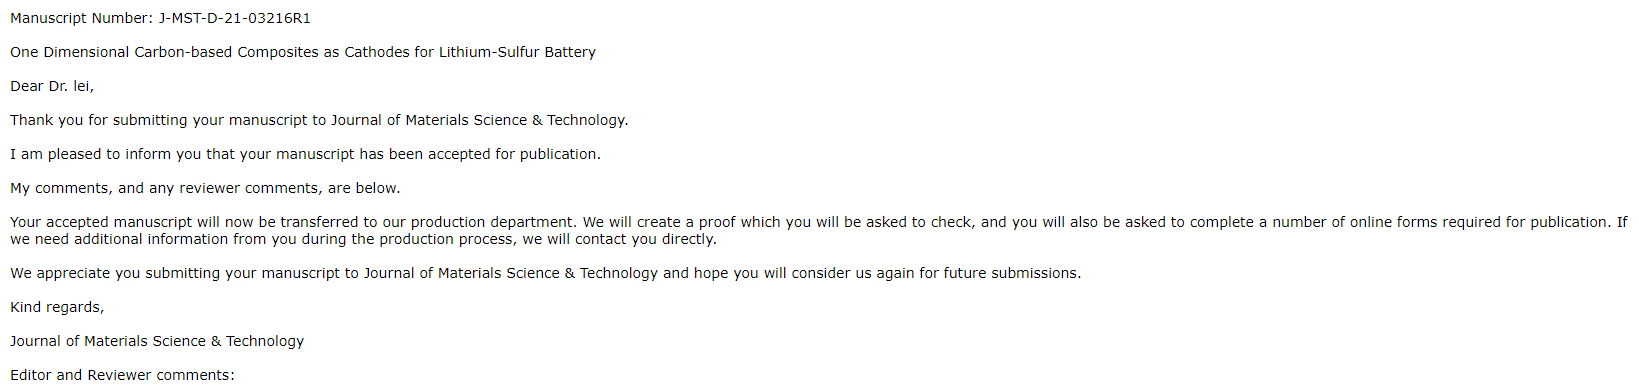The image size is (1639, 386).
Task: Click the manuscript number J-MST-D-21-03216R1
Action: point(234,18)
